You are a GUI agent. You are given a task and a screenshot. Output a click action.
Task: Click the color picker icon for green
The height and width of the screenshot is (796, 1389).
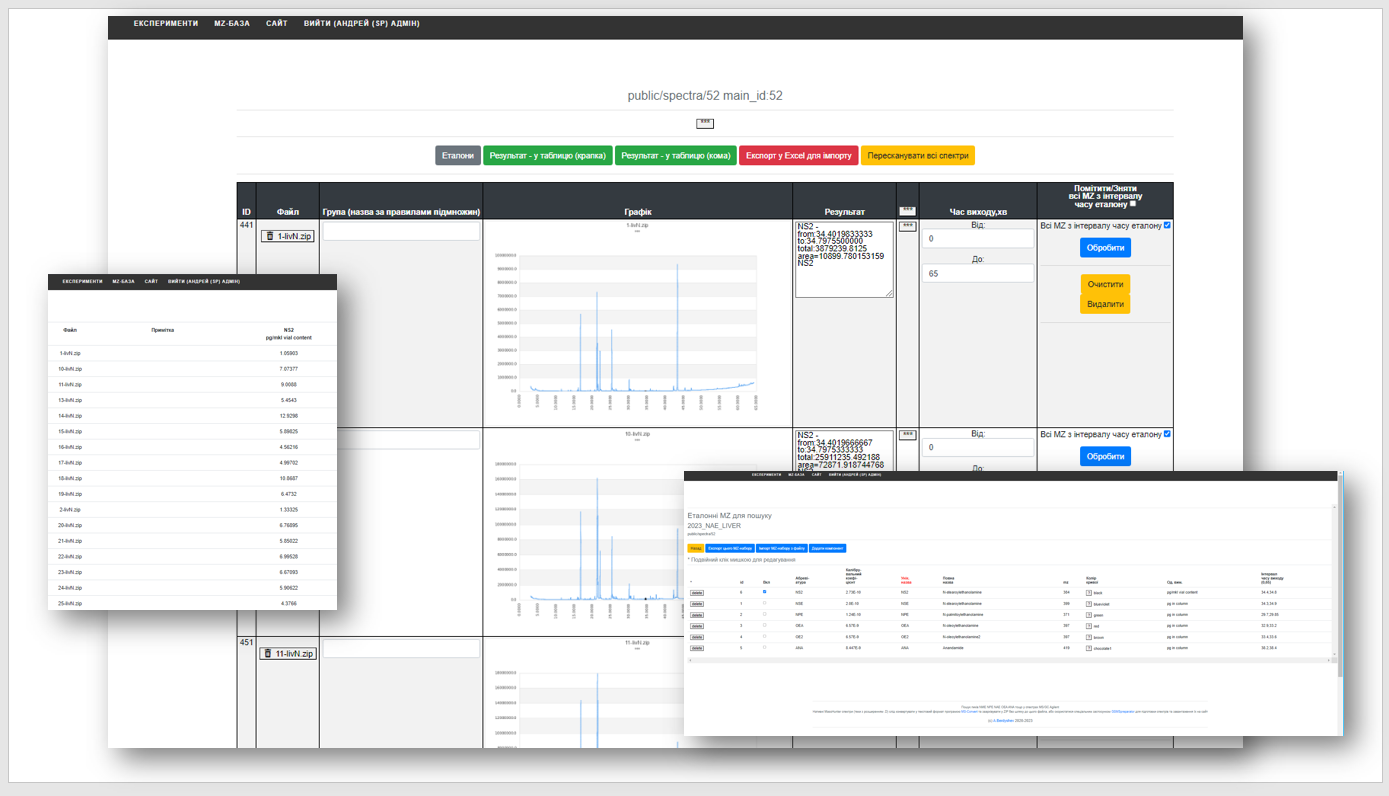click(x=1088, y=615)
